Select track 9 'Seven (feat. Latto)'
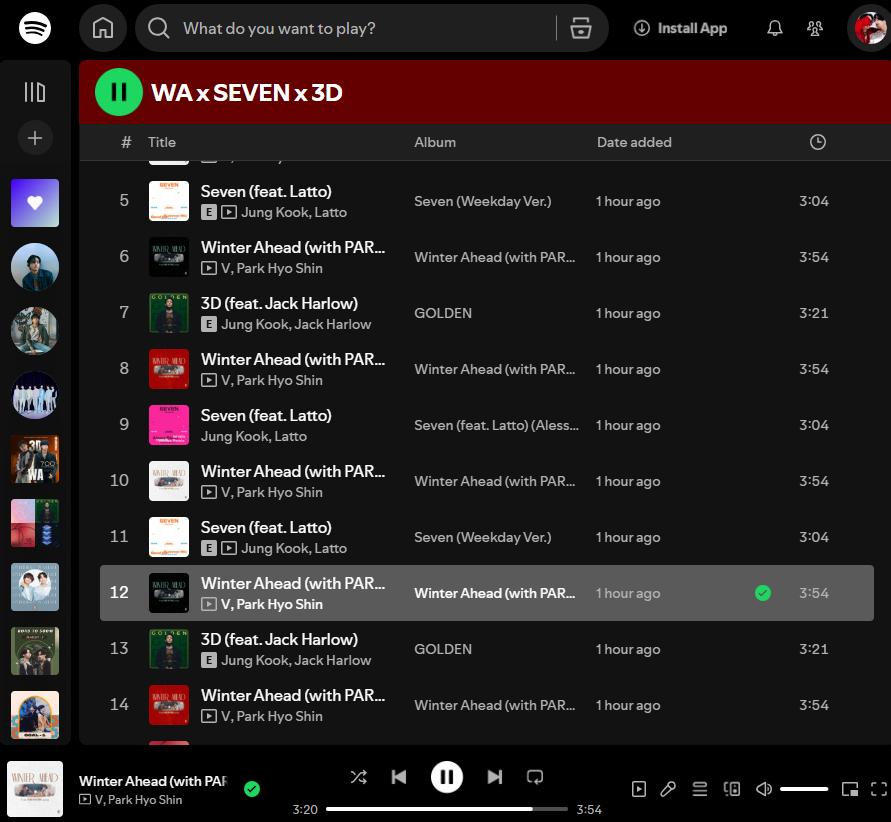891x822 pixels. pos(486,424)
